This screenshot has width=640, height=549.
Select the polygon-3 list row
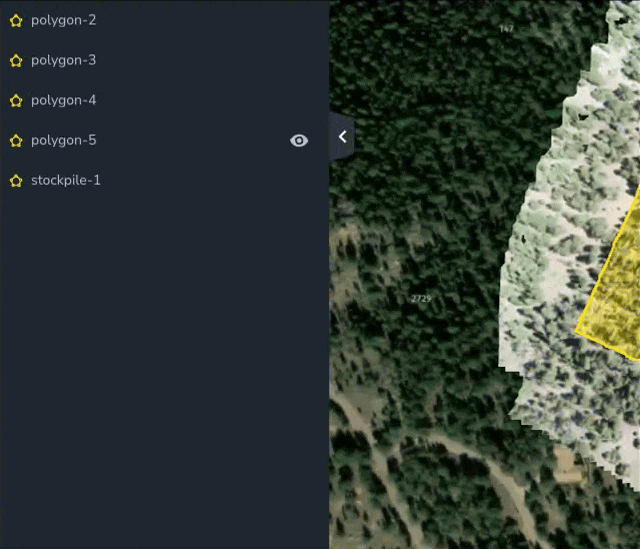[x=164, y=60]
